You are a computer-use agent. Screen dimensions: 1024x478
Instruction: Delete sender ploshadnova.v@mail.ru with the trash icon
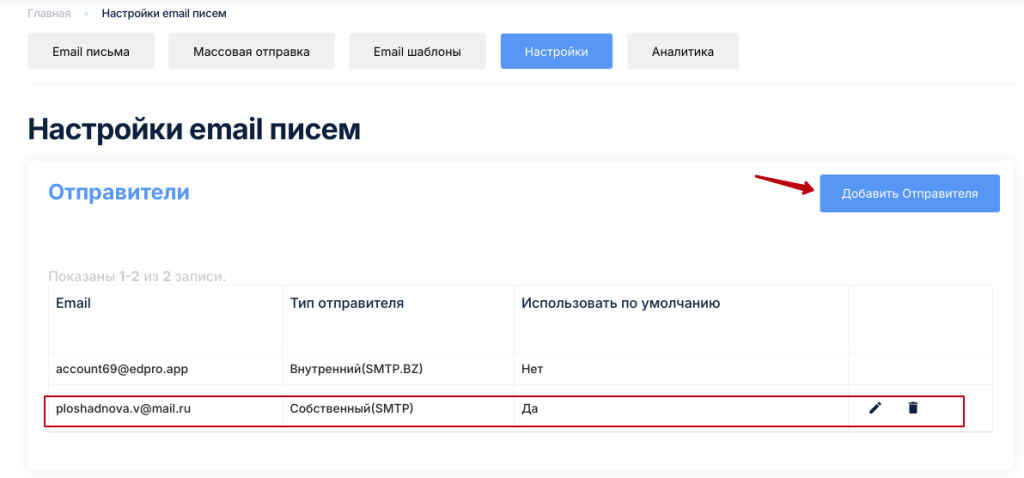pos(912,408)
